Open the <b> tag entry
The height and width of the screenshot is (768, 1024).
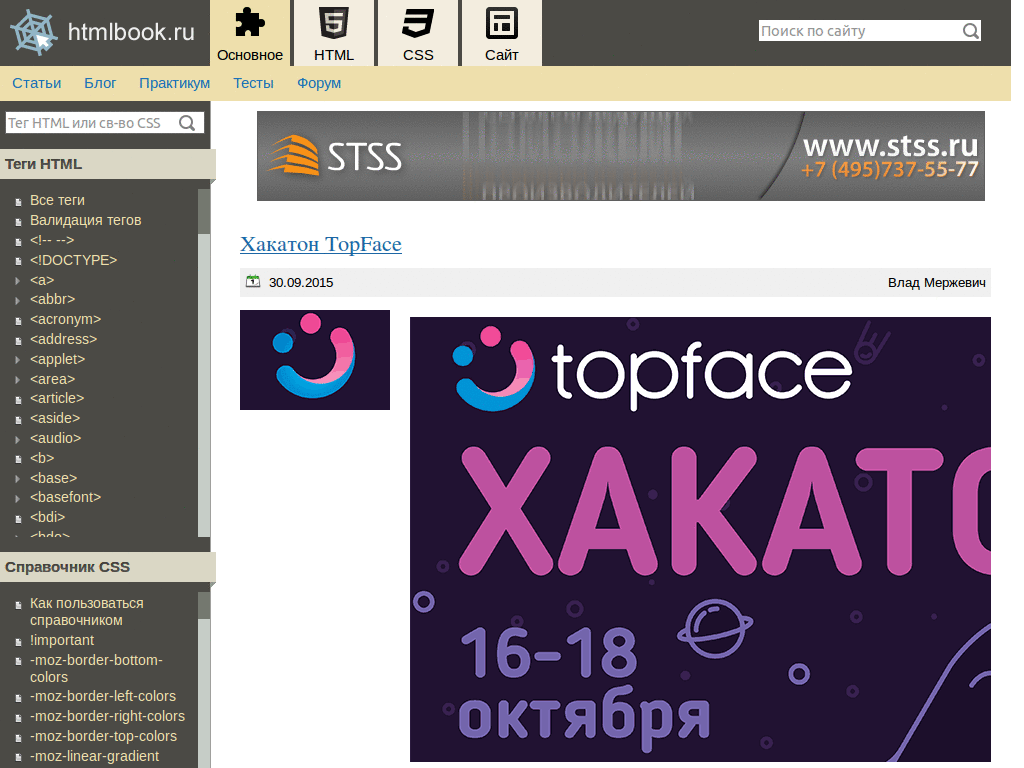[x=42, y=458]
